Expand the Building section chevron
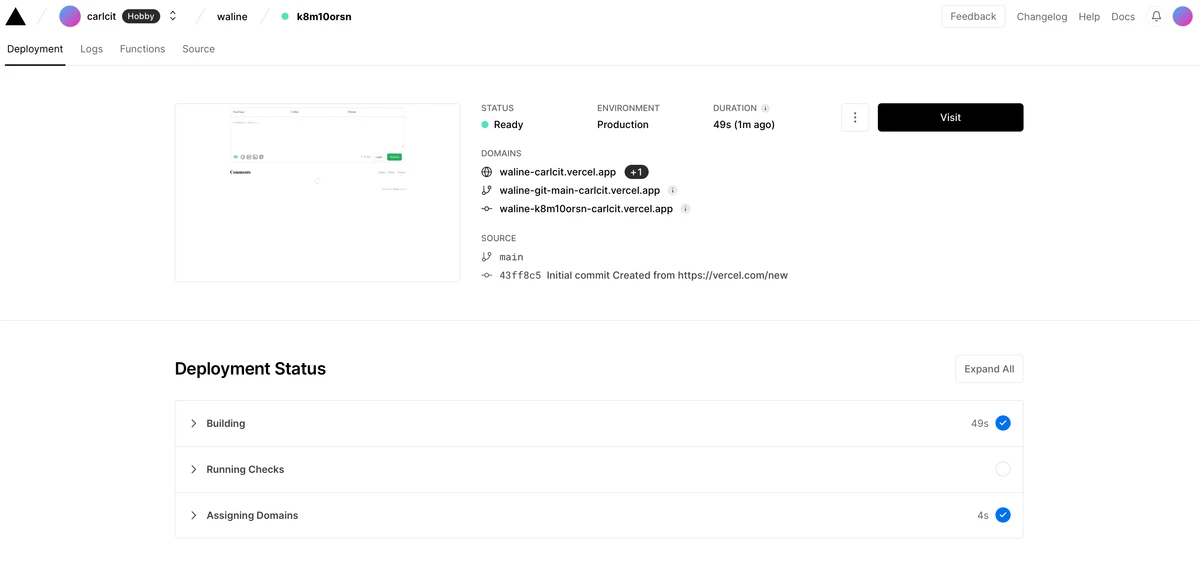The height and width of the screenshot is (568, 1199). [193, 424]
